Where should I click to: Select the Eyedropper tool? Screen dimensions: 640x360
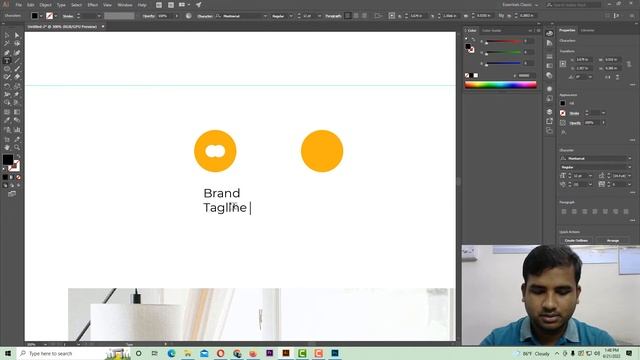pos(7,120)
